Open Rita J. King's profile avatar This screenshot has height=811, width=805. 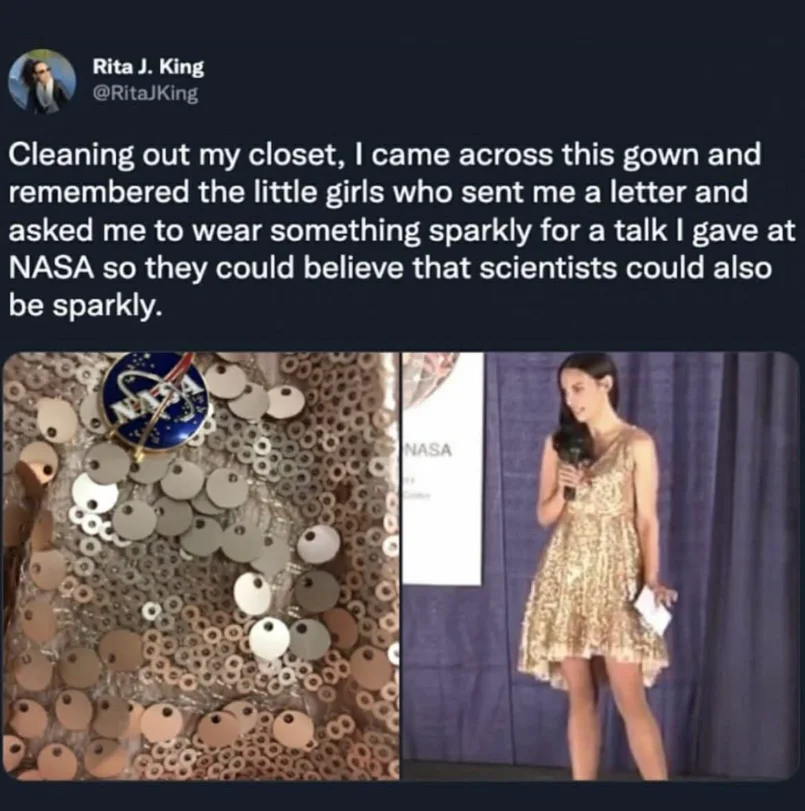pyautogui.click(x=42, y=81)
